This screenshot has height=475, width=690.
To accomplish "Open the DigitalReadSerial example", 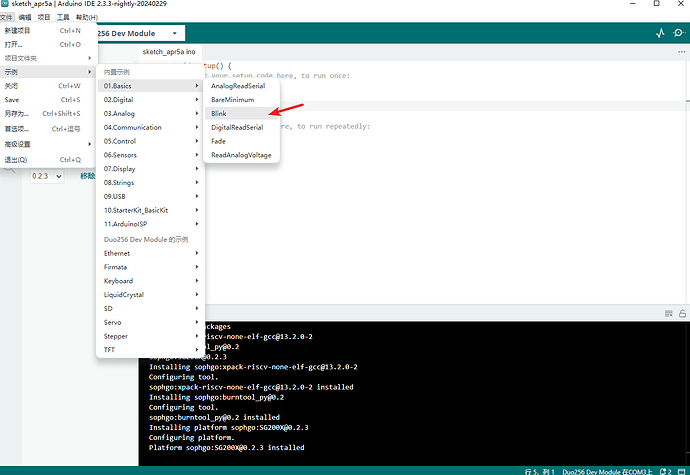I will (242, 127).
